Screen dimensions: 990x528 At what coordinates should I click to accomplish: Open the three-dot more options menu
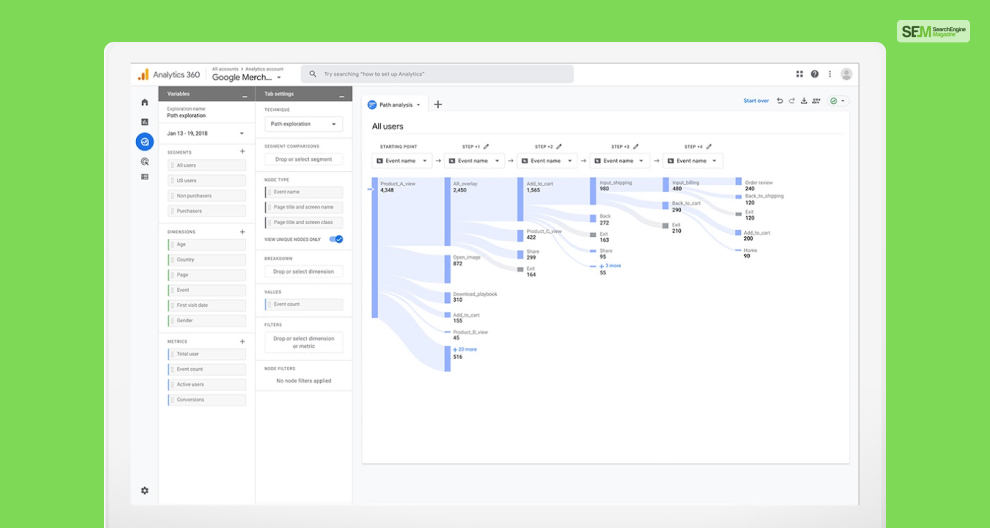(830, 74)
